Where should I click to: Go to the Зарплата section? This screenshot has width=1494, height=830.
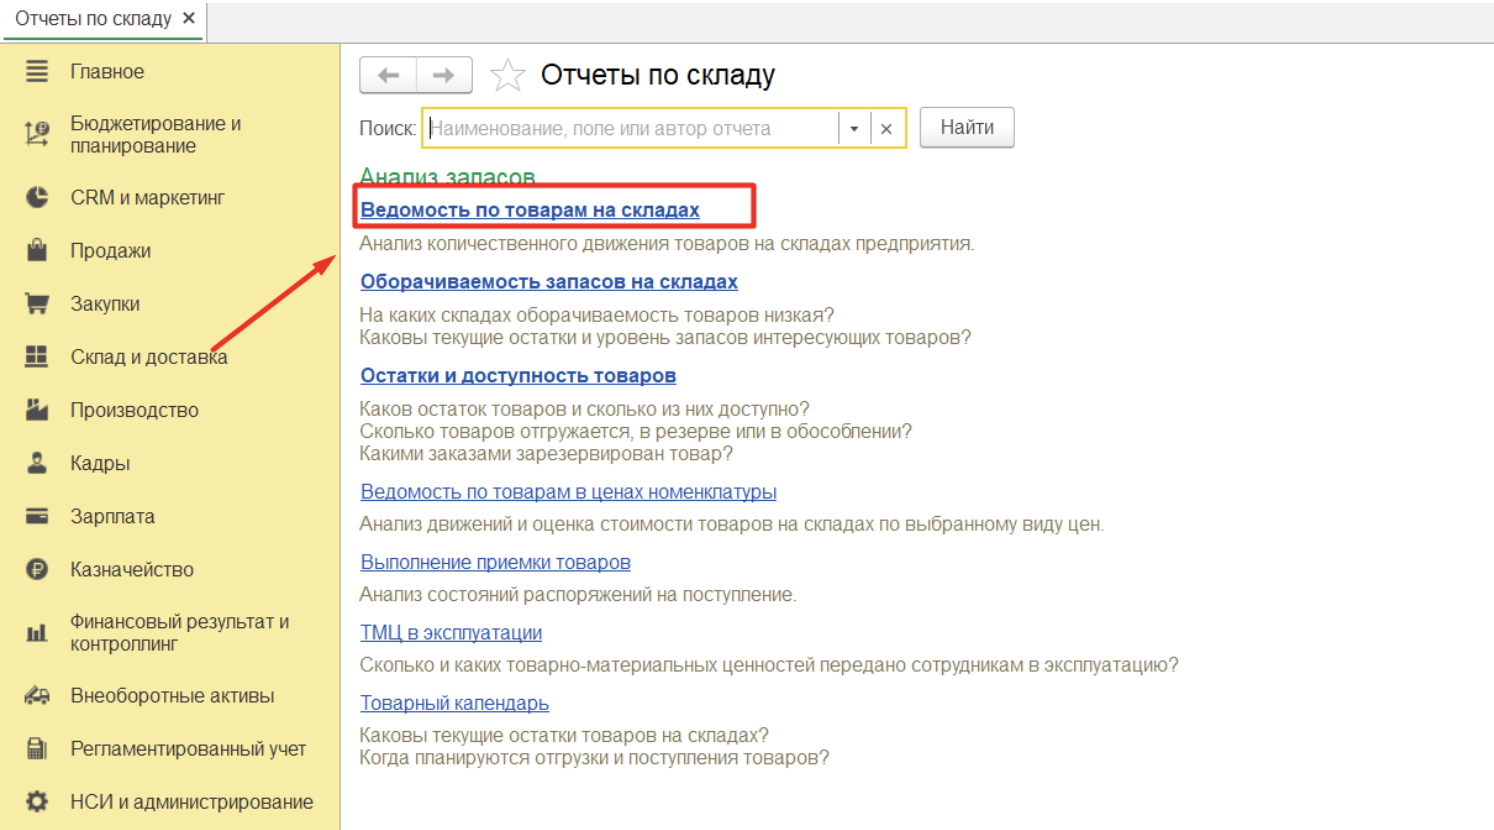112,516
